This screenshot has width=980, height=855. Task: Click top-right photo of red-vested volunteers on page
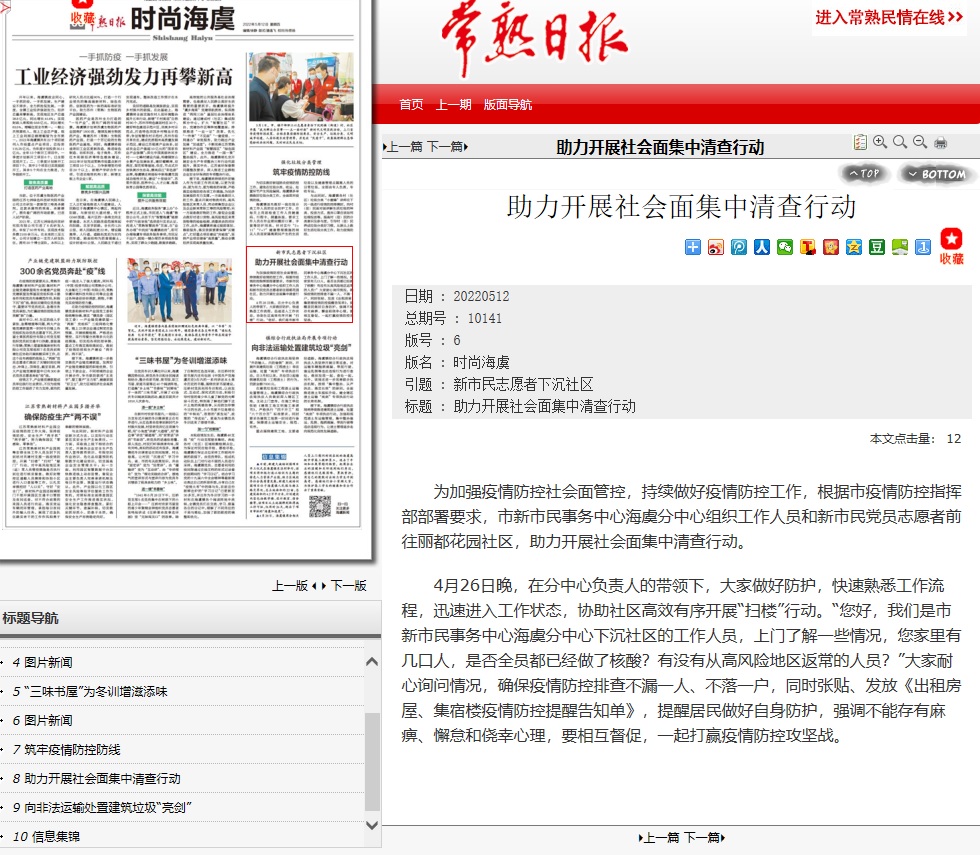(x=301, y=86)
